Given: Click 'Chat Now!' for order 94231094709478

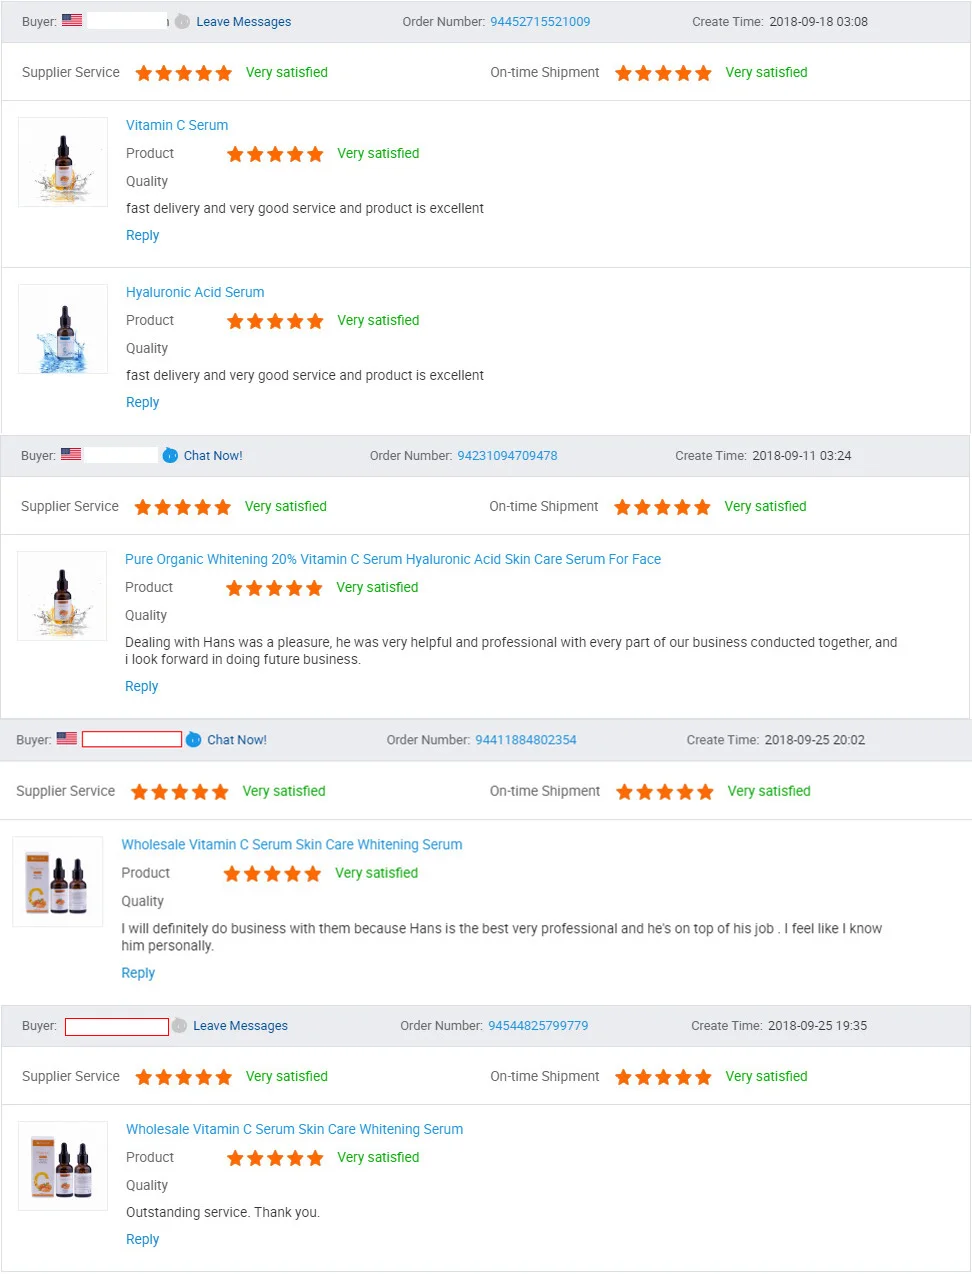Looking at the screenshot, I should [213, 455].
